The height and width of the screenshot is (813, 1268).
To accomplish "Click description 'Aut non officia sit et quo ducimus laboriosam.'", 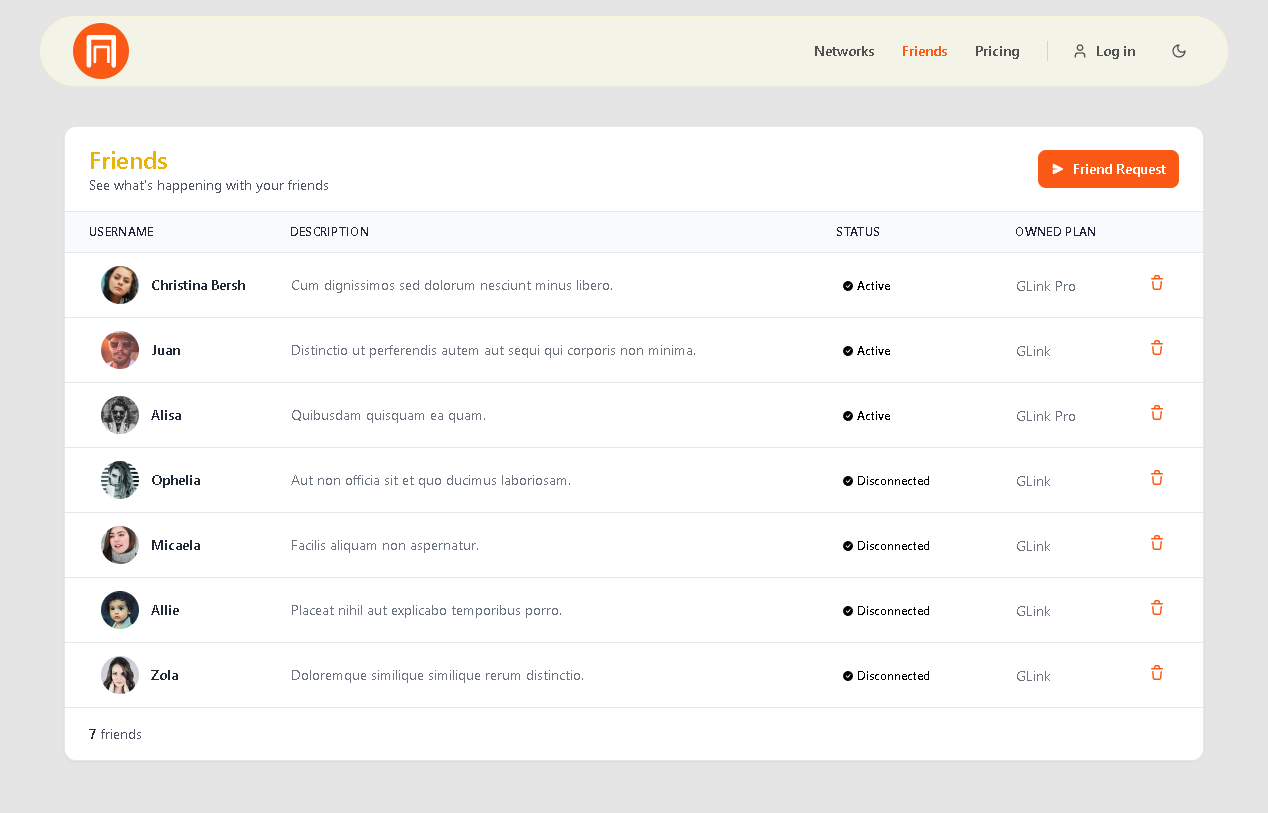I will (431, 480).
